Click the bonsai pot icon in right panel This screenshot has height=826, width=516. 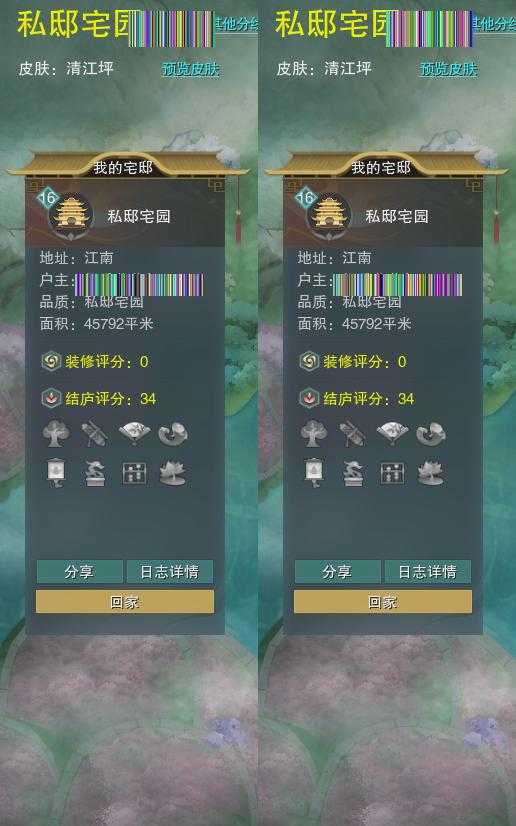pyautogui.click(x=353, y=473)
